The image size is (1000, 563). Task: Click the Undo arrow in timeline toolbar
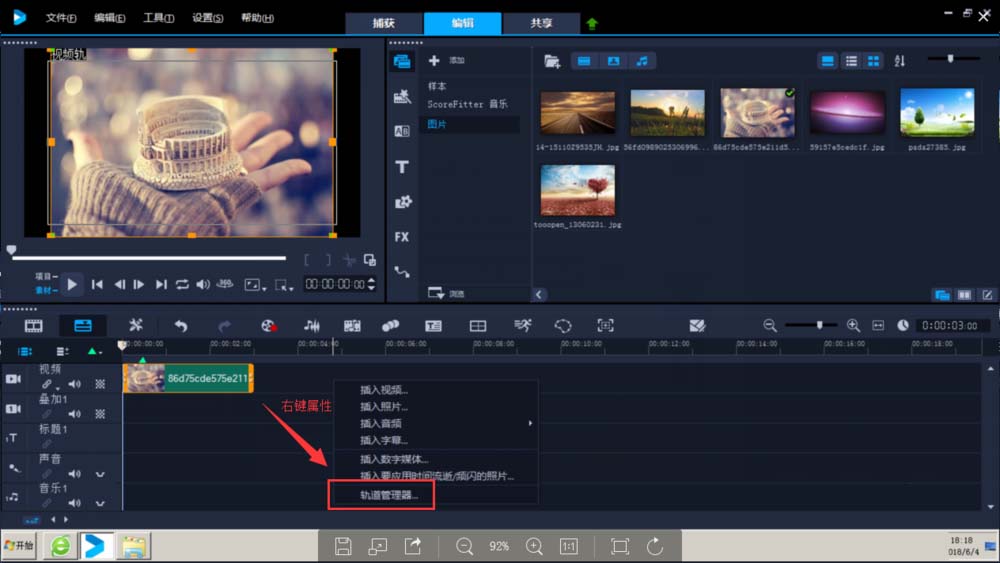pyautogui.click(x=181, y=326)
